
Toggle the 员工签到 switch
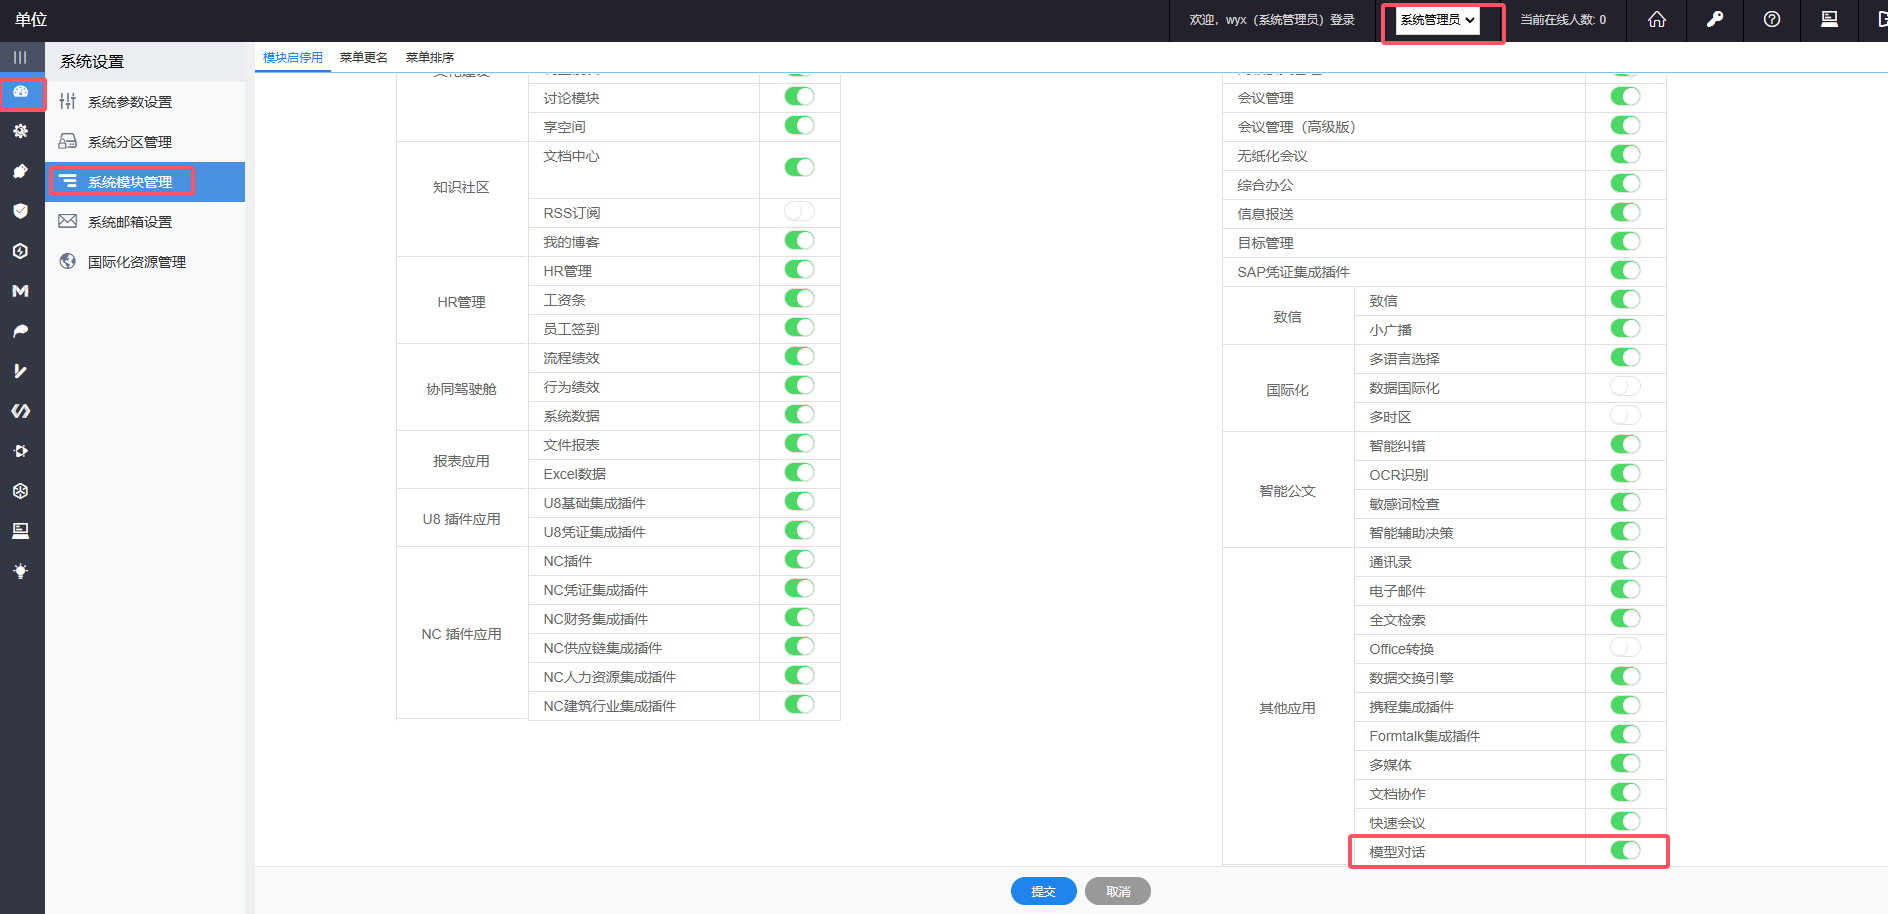pos(799,327)
